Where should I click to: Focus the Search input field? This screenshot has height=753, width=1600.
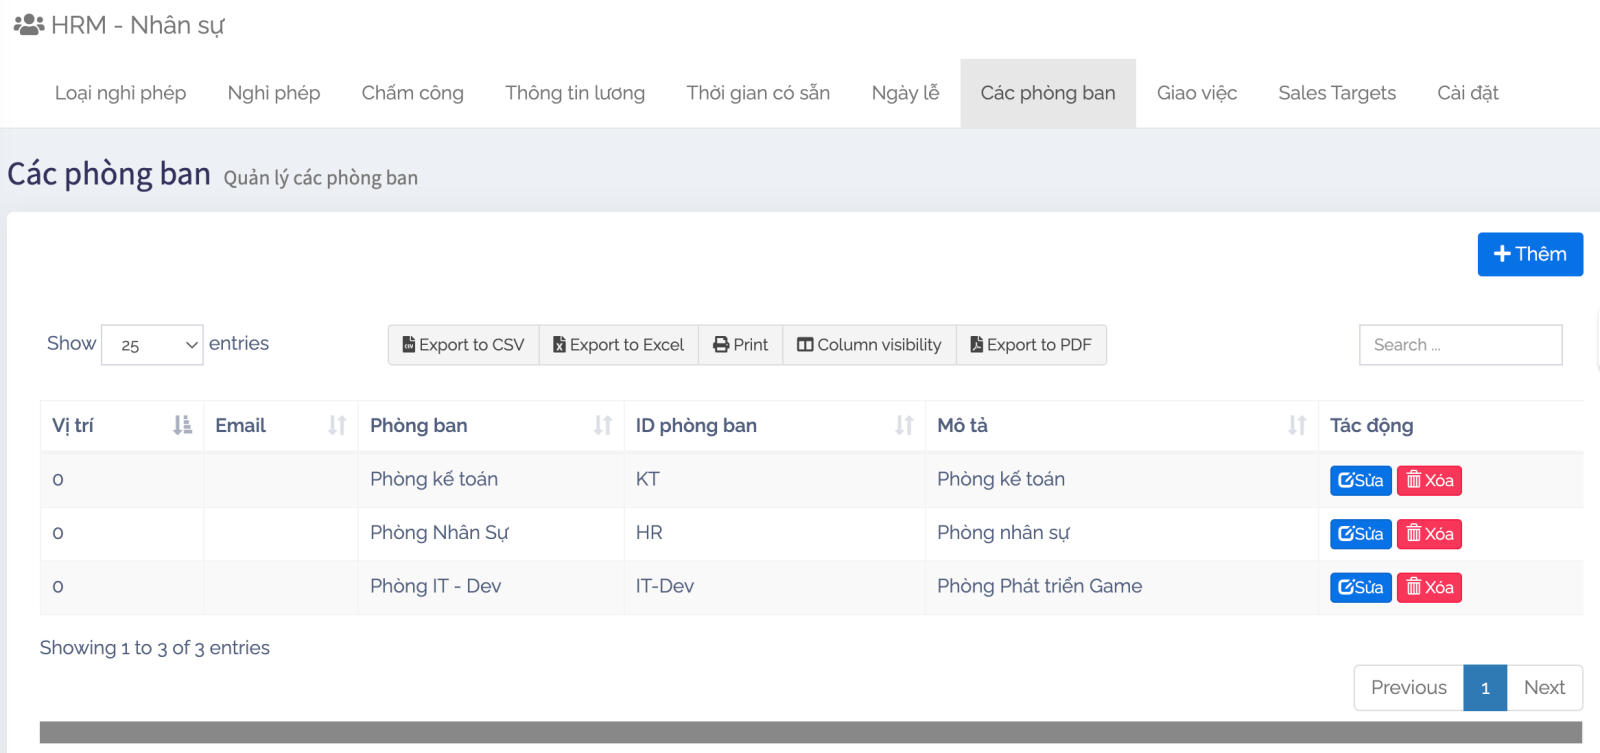pos(1460,345)
